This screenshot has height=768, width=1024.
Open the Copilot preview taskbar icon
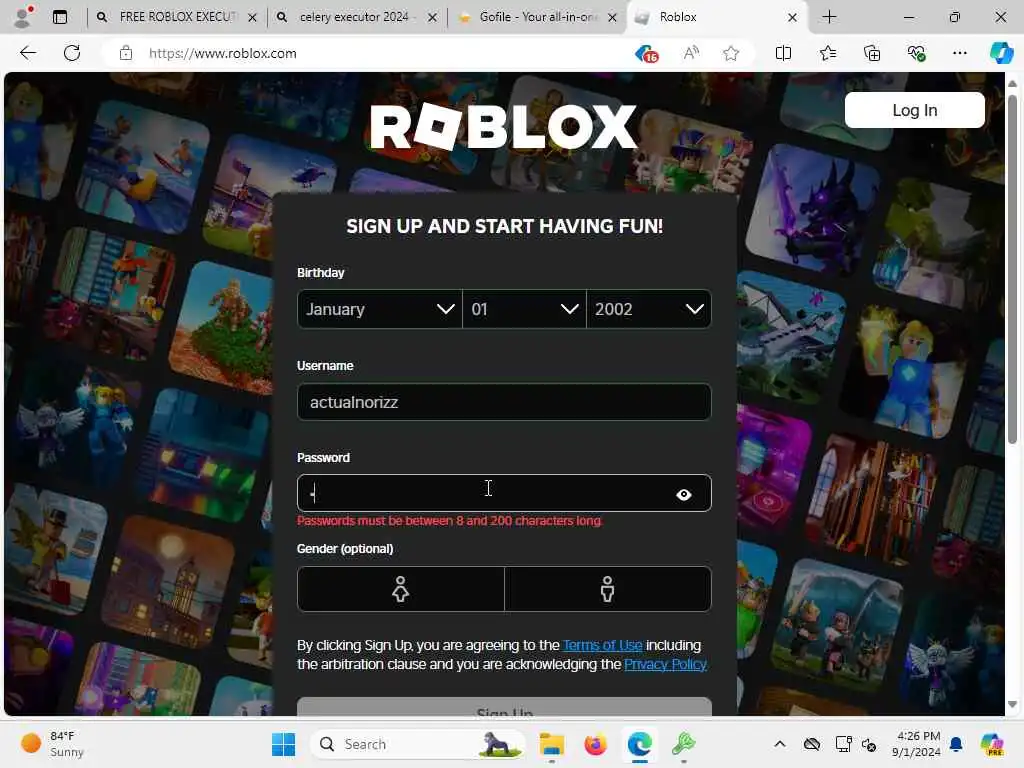pyautogui.click(x=992, y=744)
